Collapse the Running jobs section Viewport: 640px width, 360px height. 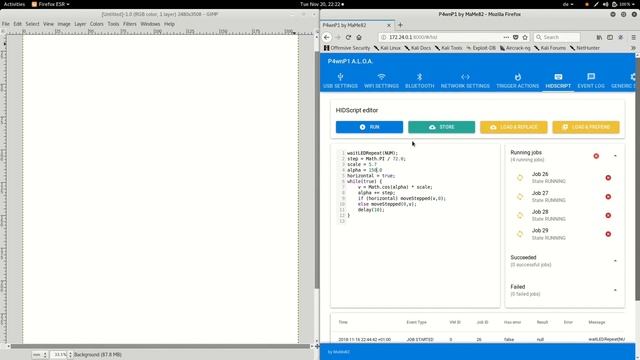[x=615, y=156]
